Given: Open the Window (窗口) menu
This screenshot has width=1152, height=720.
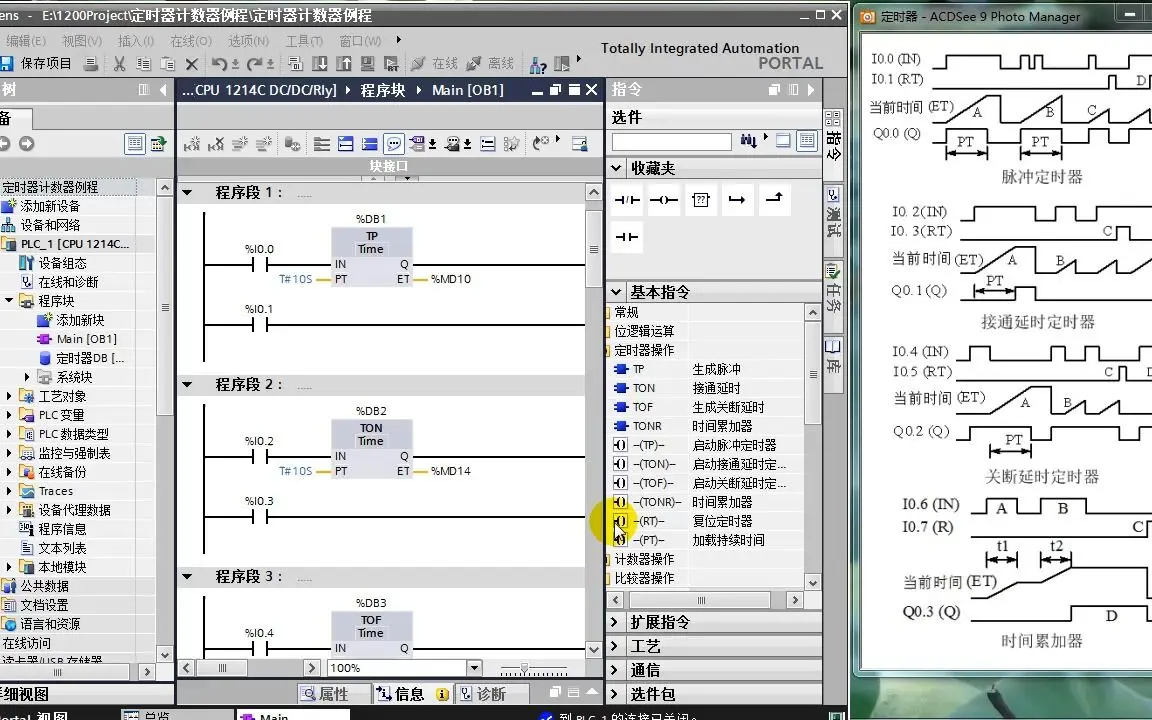Looking at the screenshot, I should coord(360,41).
